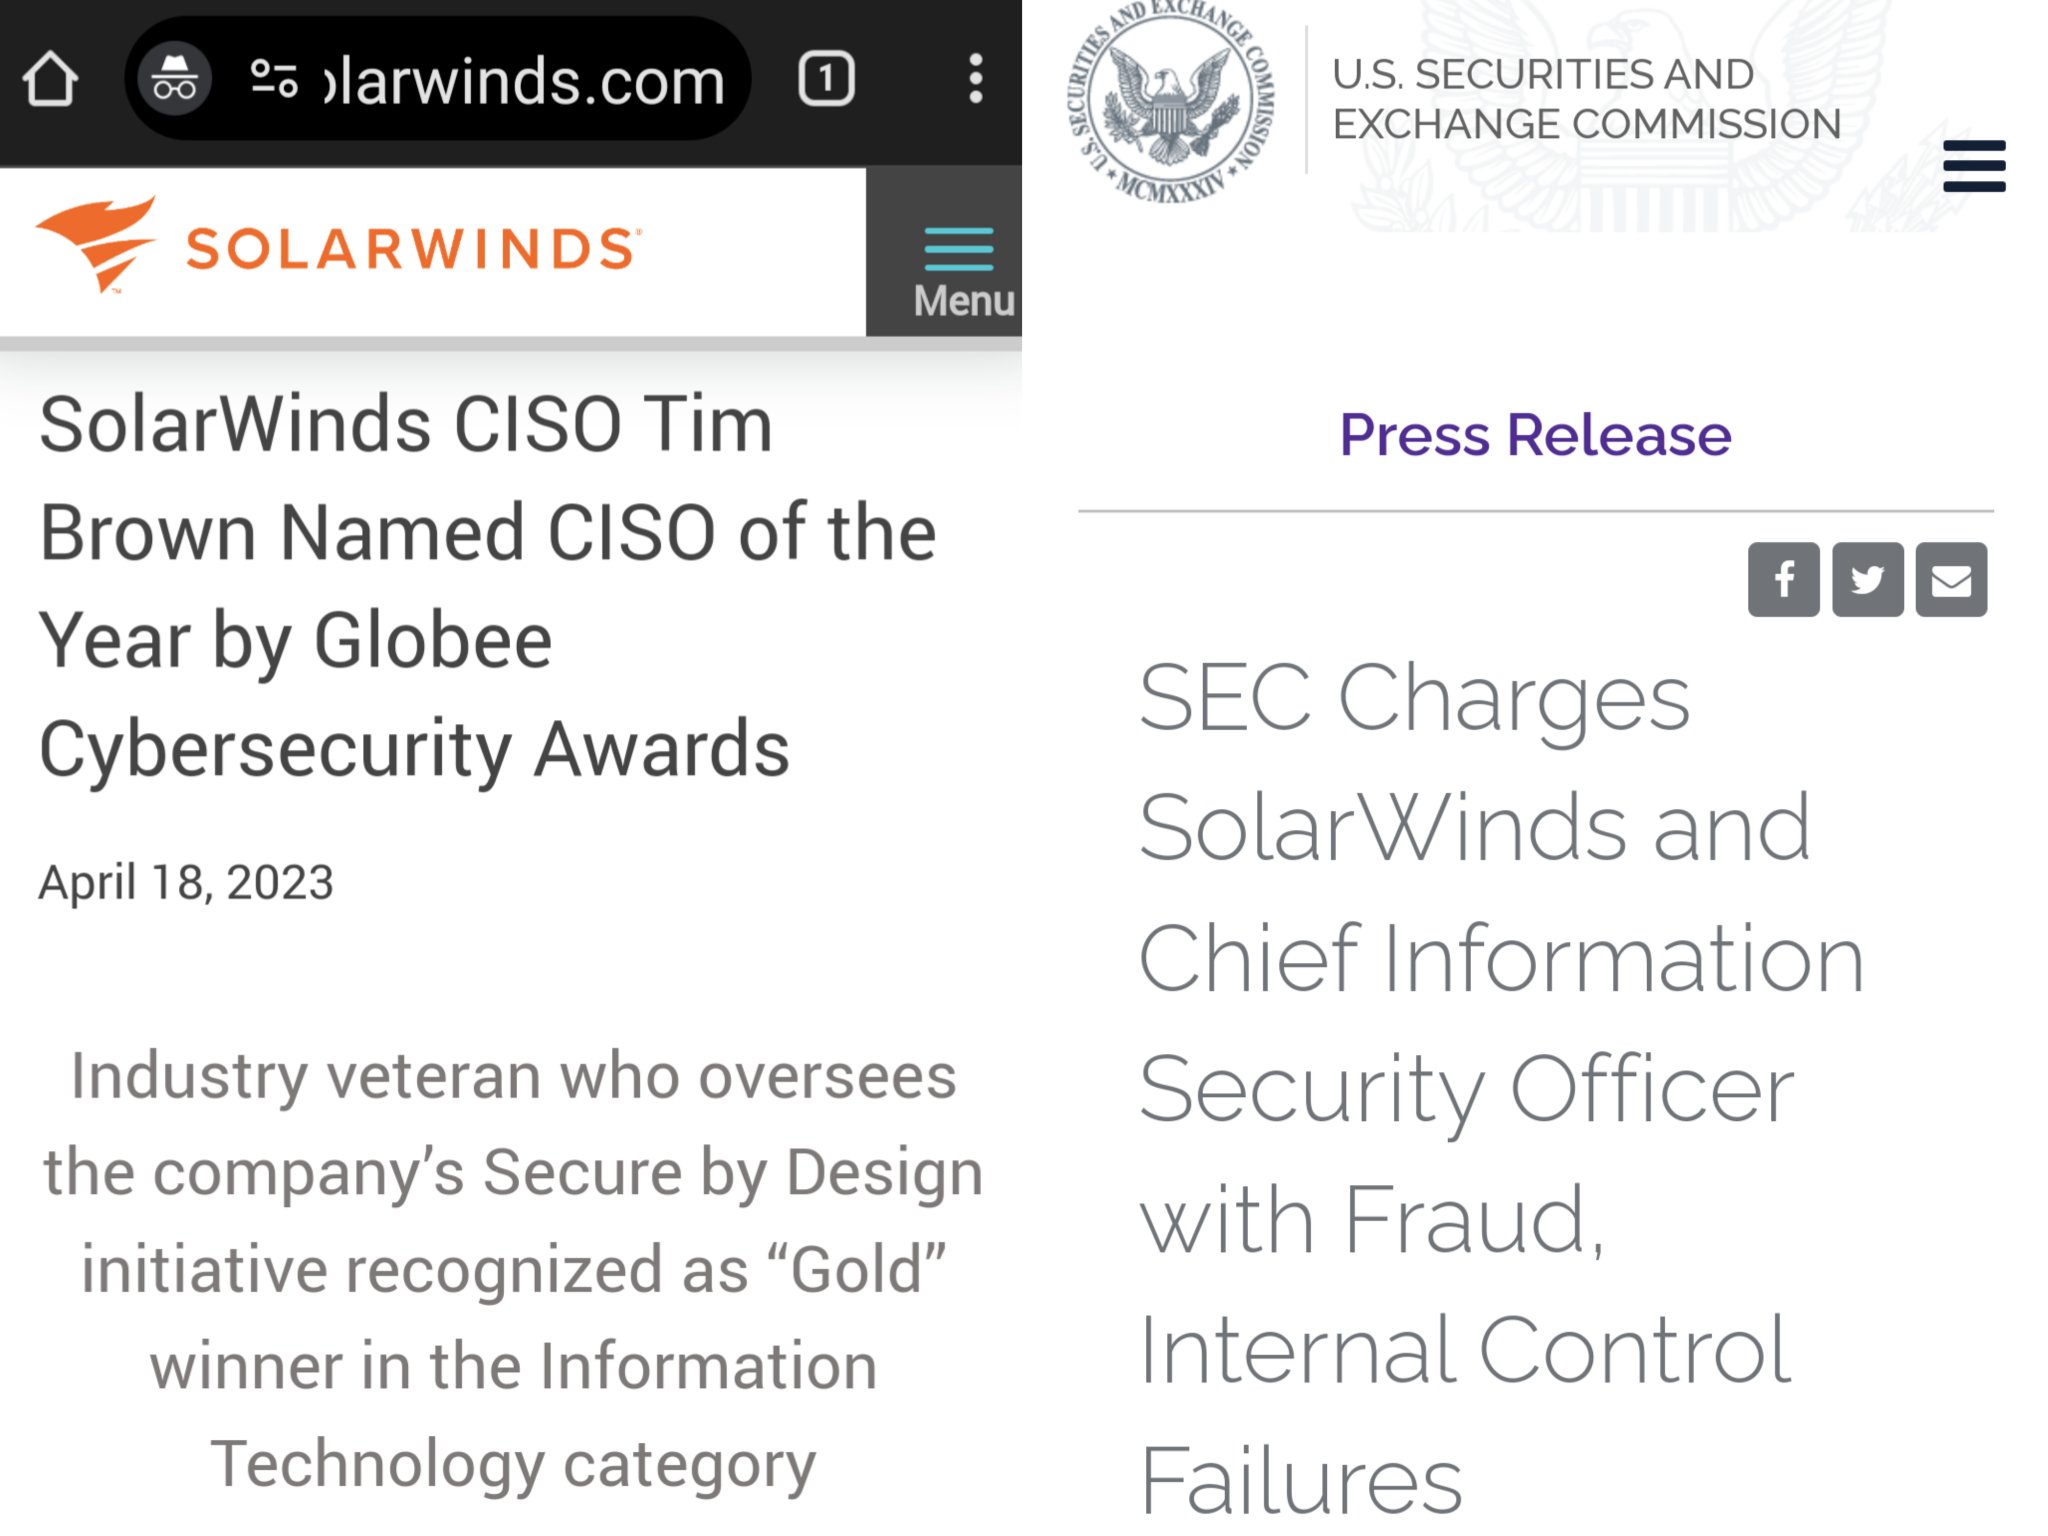The width and height of the screenshot is (2048, 1536).
Task: Share press release on Facebook
Action: 1783,580
